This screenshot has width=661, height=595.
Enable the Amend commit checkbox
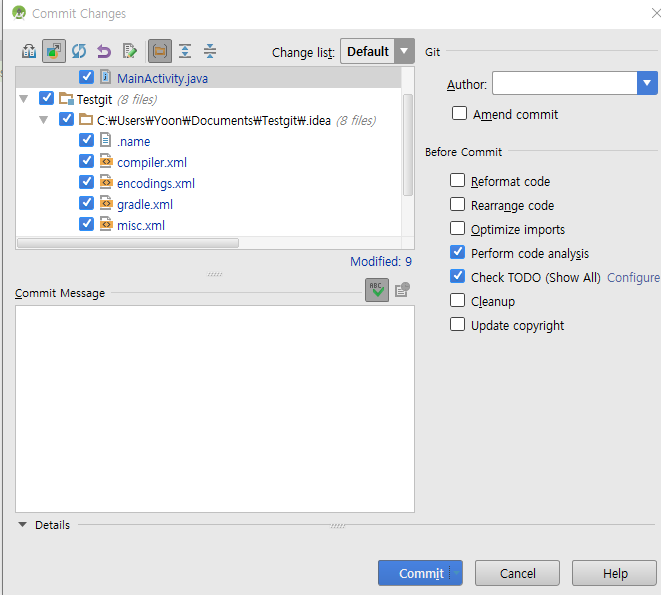[459, 113]
